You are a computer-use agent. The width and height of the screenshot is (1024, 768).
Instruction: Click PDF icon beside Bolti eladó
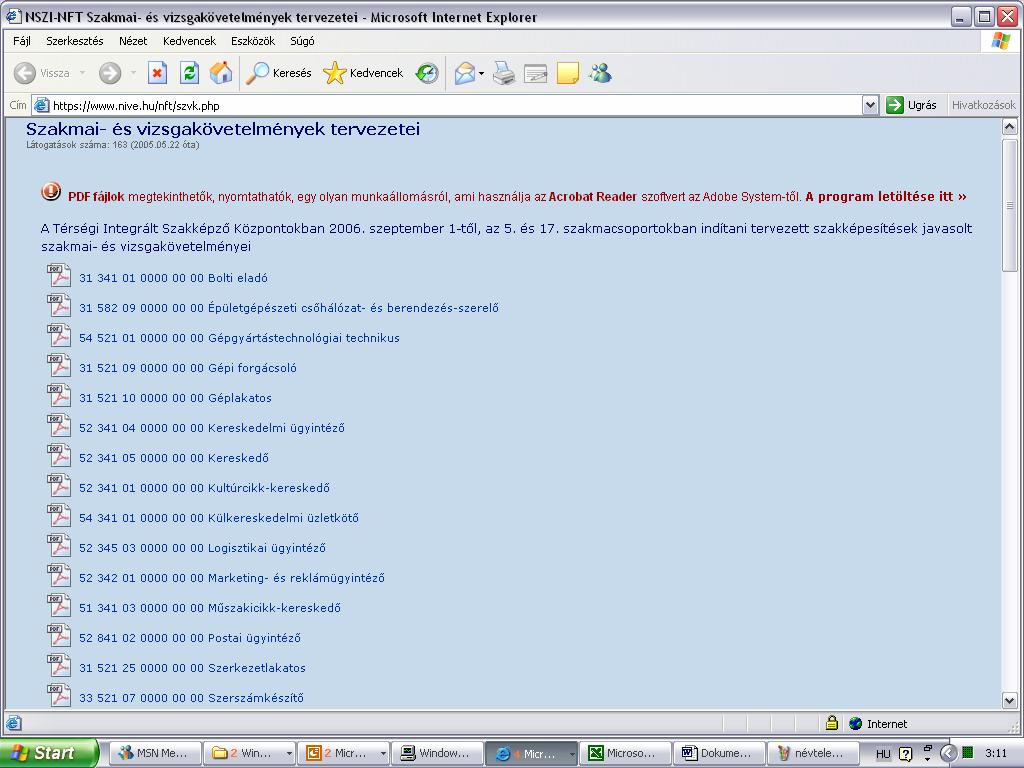[x=59, y=276]
